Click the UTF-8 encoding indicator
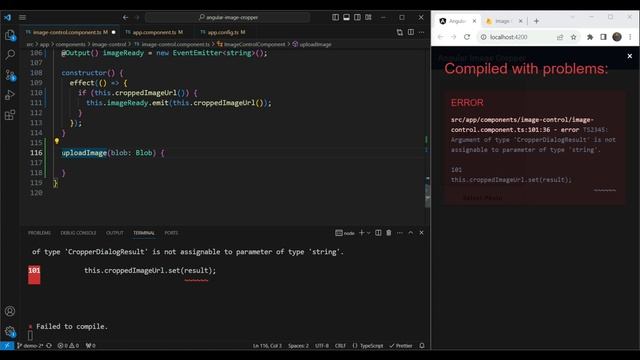Image resolution: width=640 pixels, height=360 pixels. (322, 345)
